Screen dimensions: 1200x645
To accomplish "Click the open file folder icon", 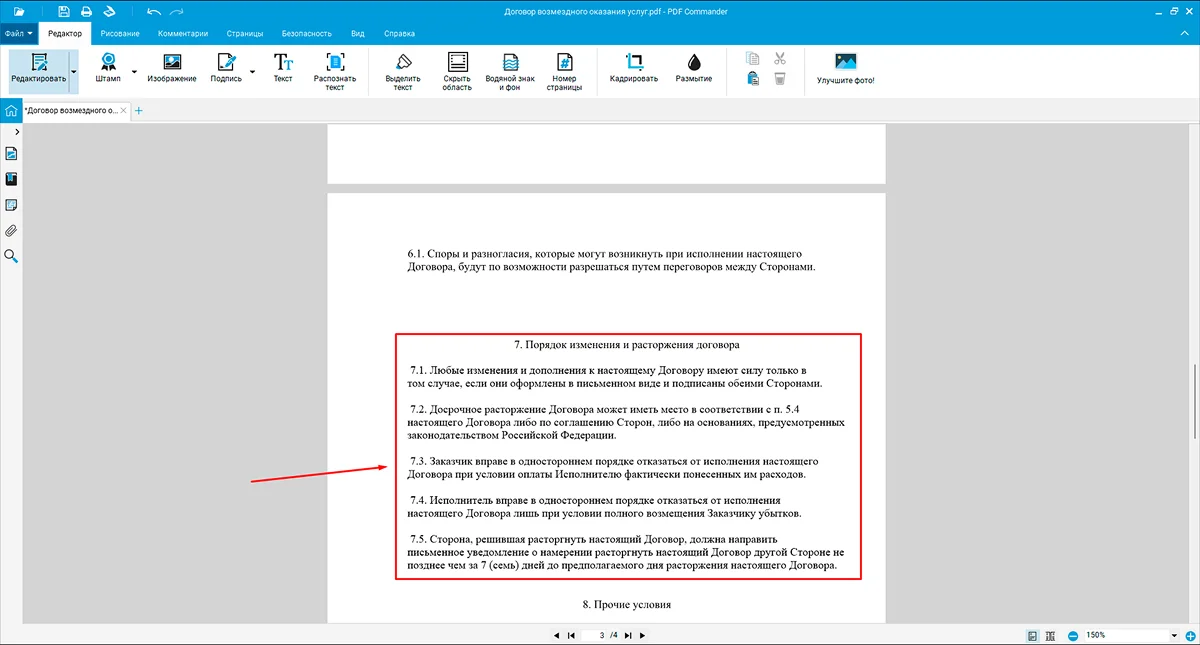I will pyautogui.click(x=18, y=11).
